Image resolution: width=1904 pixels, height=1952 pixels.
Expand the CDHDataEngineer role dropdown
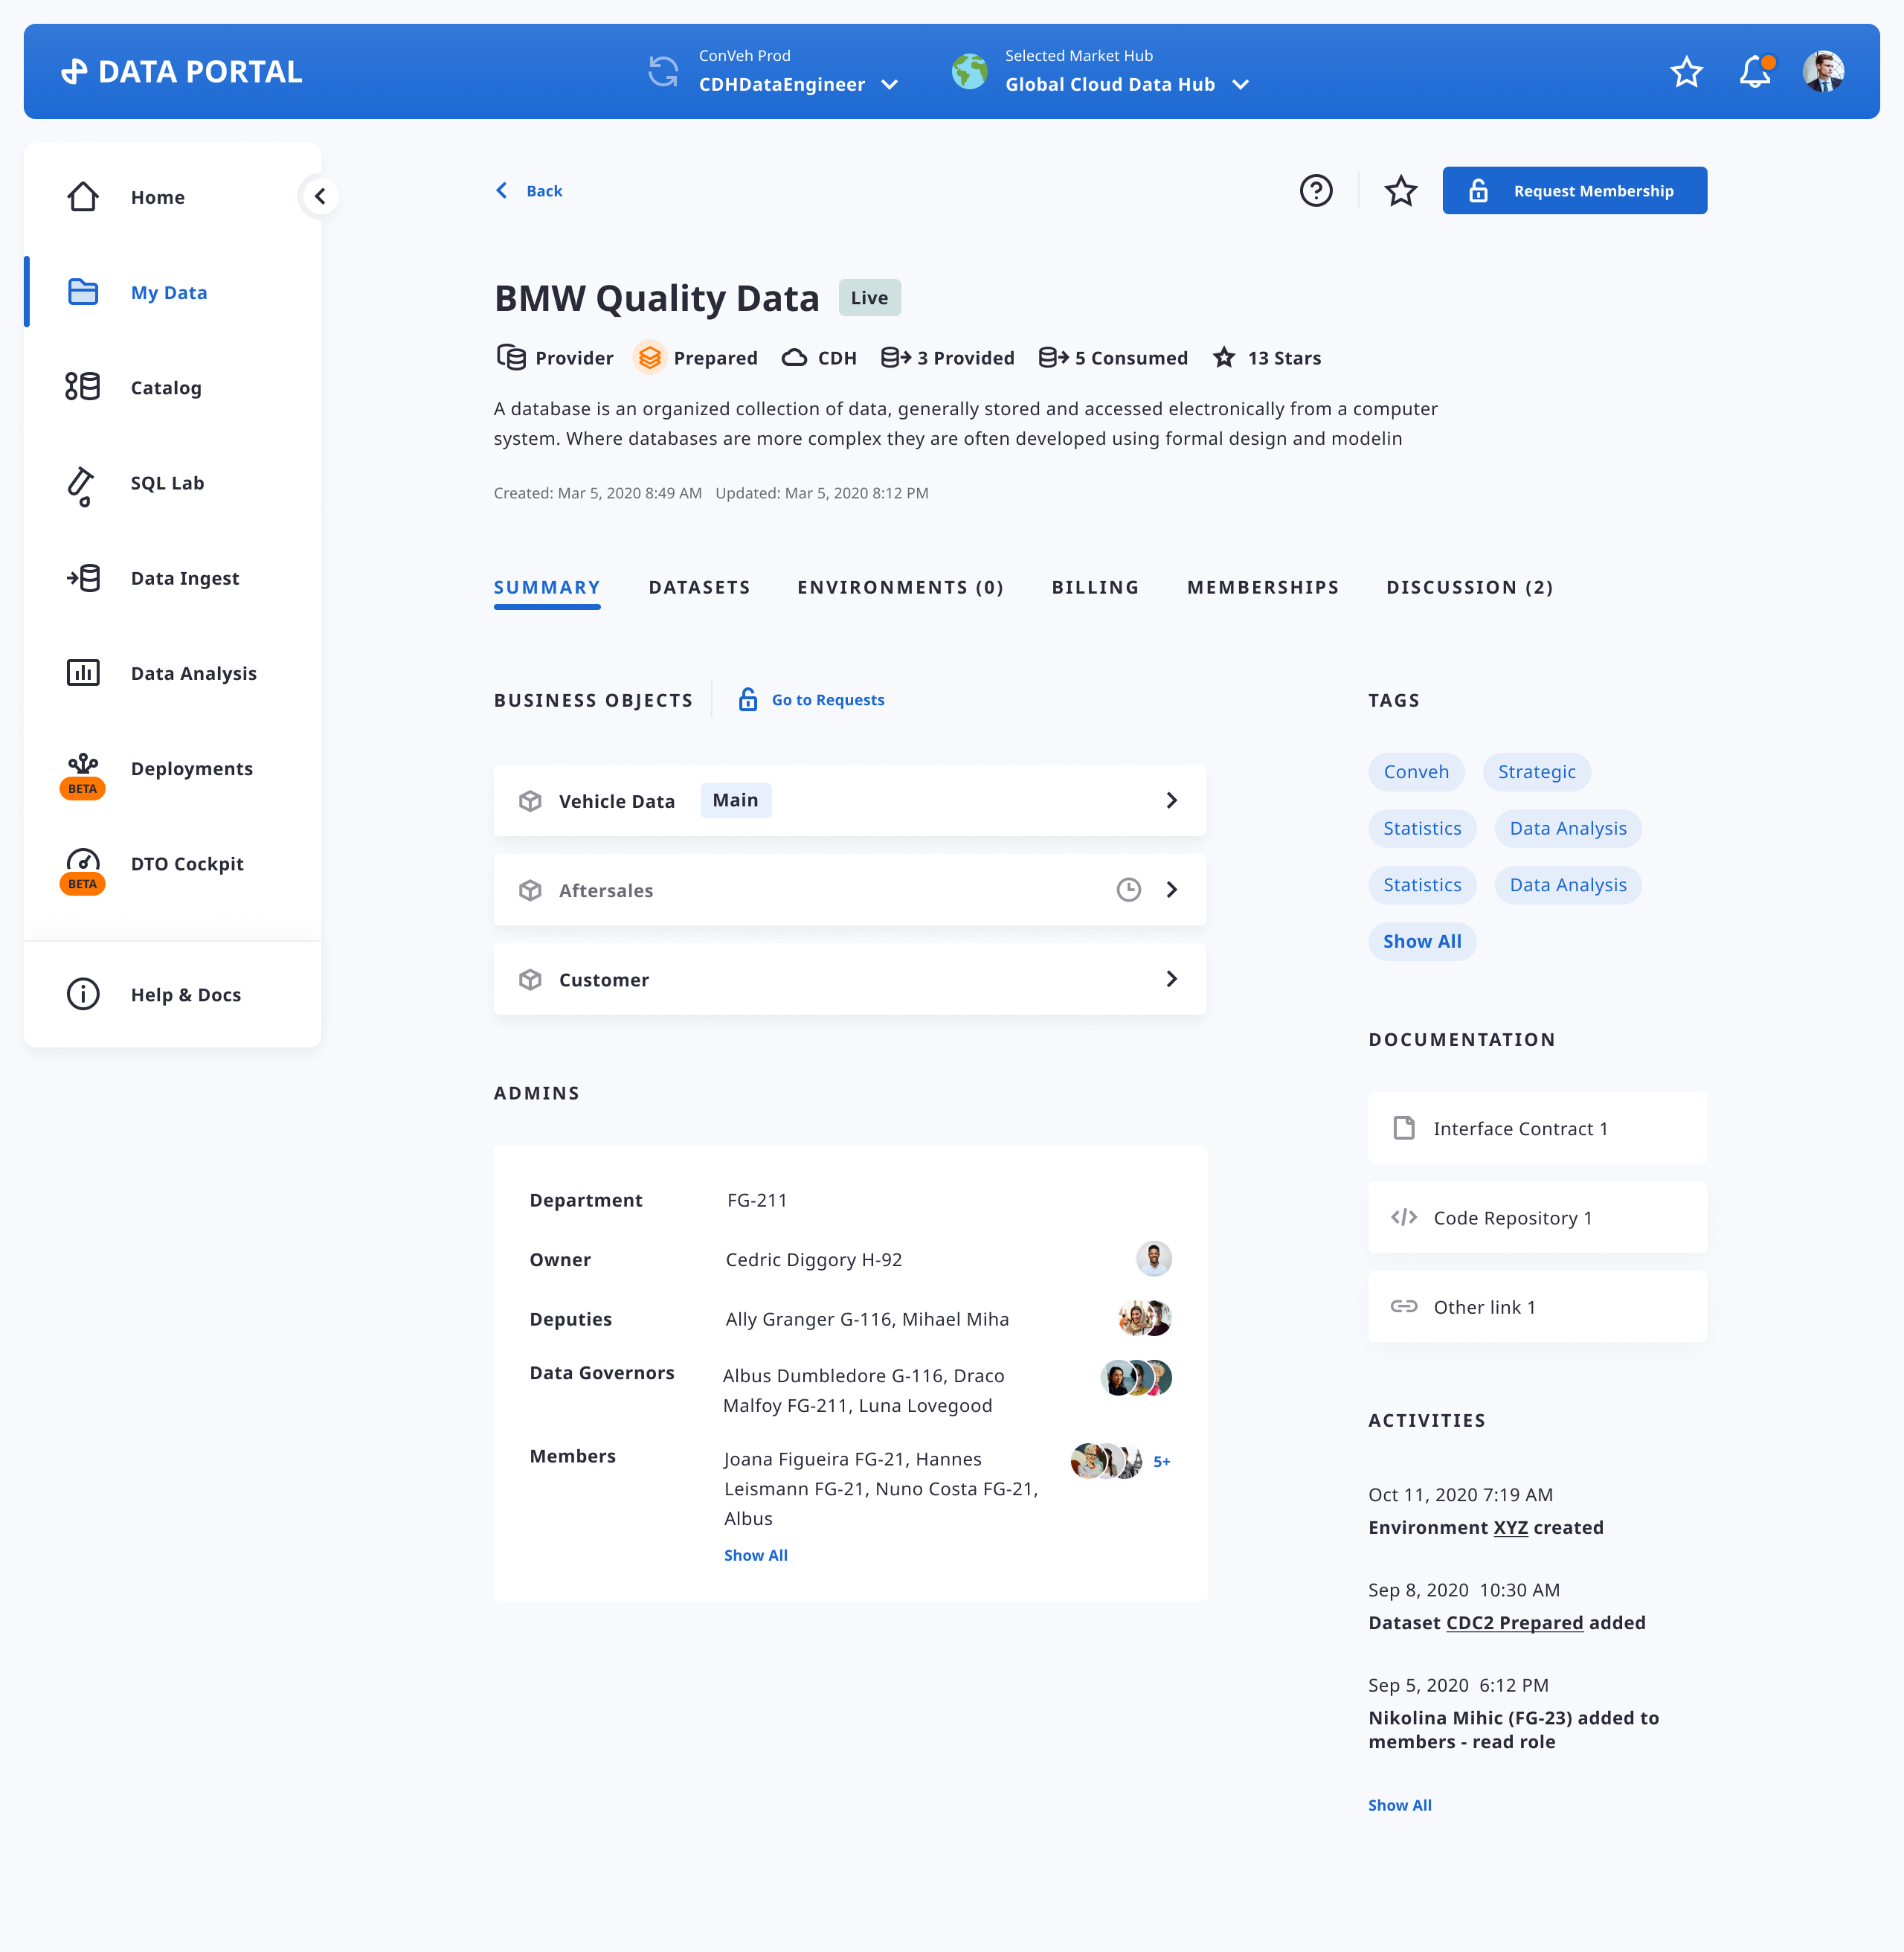tap(889, 85)
